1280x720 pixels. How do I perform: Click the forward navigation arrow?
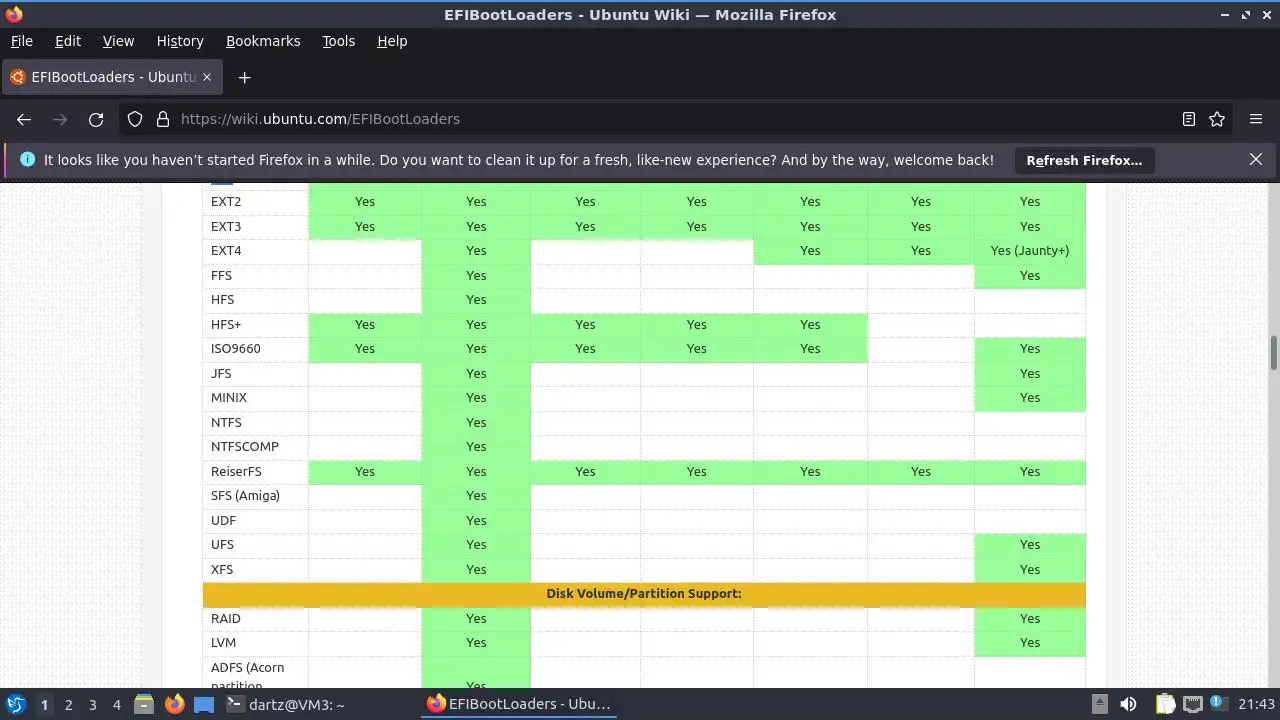[x=60, y=119]
